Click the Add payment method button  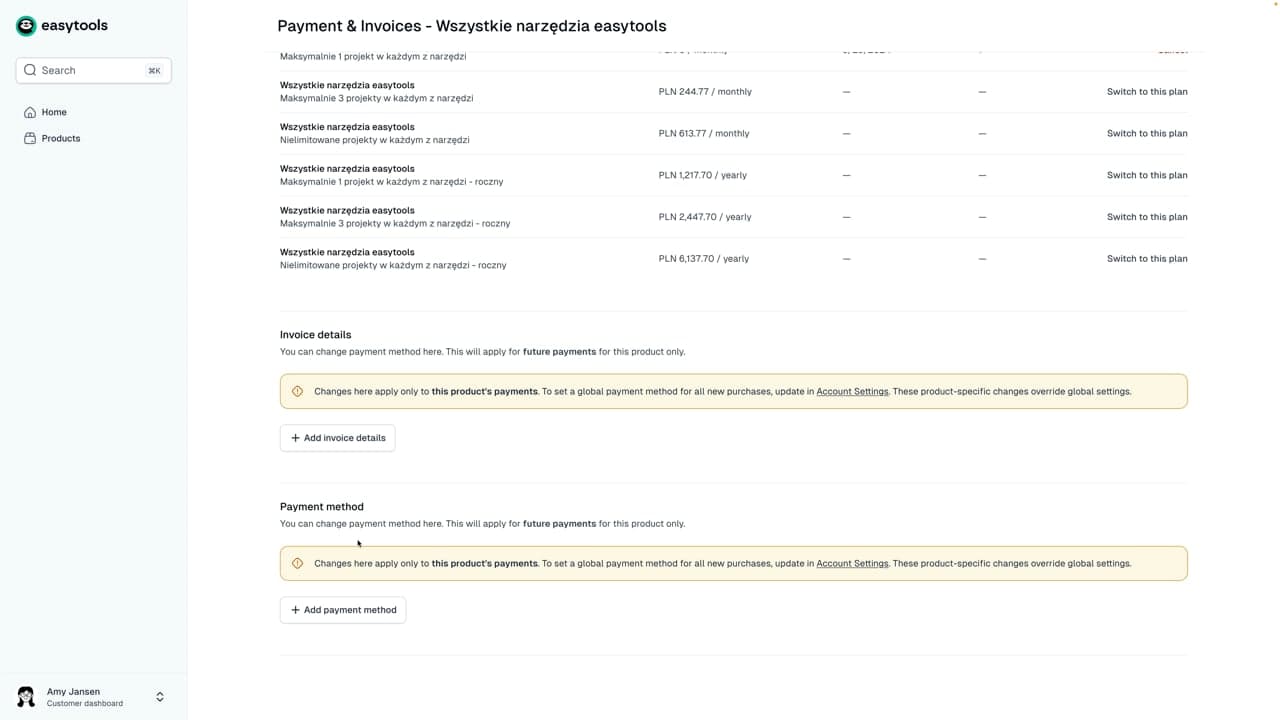click(343, 610)
